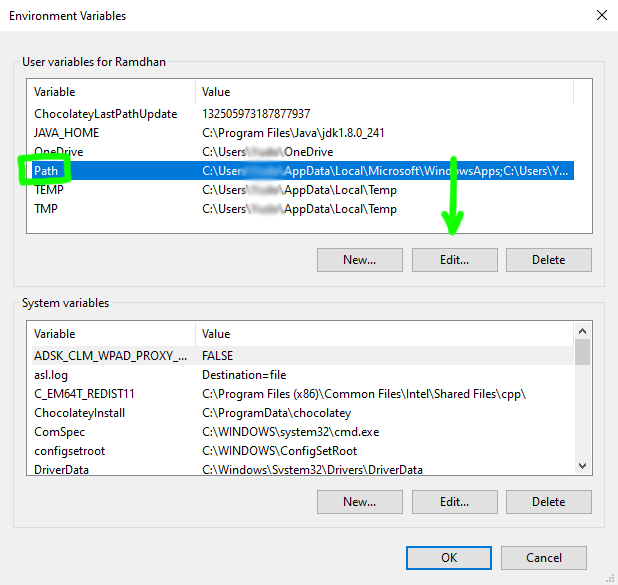Select the TEMP user variable
The width and height of the screenshot is (618, 585).
pyautogui.click(x=303, y=190)
